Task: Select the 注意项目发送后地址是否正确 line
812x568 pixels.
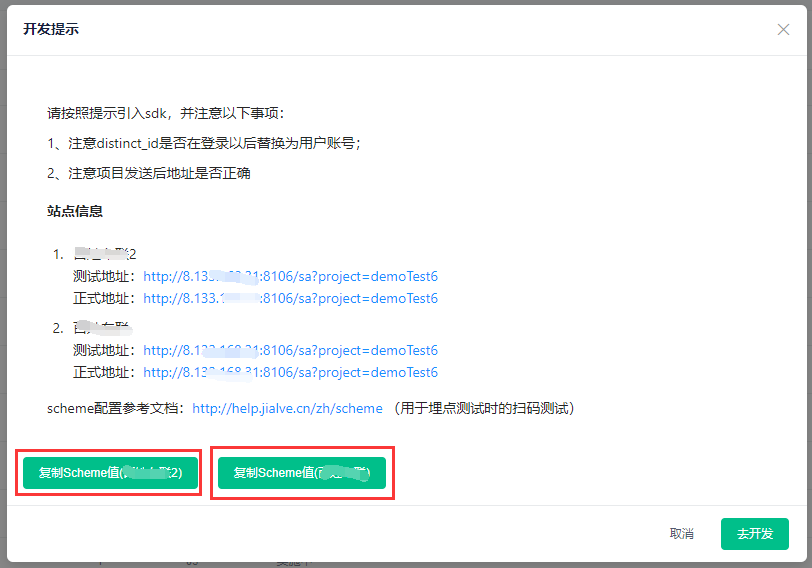Action: (149, 173)
